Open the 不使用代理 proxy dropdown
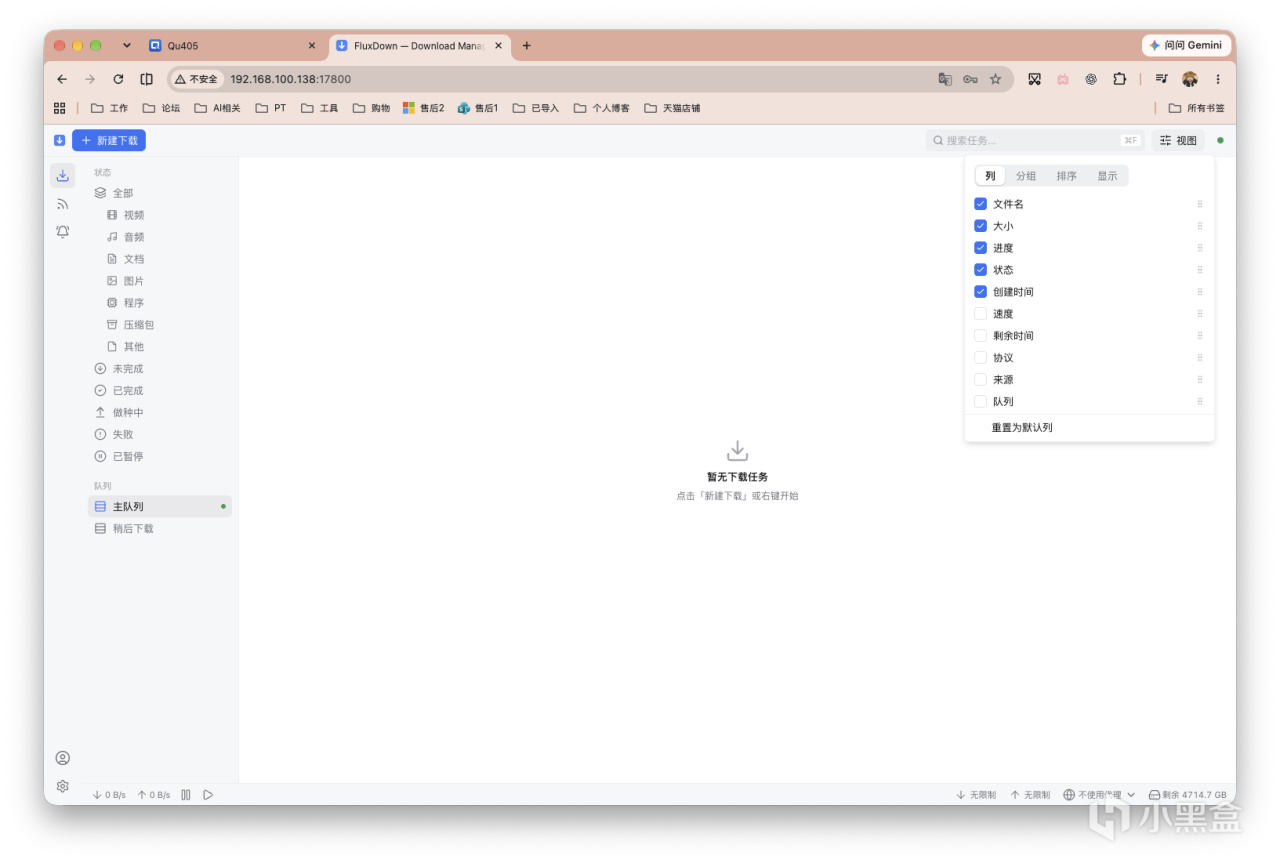Screen dimensions: 1280x863 (1099, 795)
